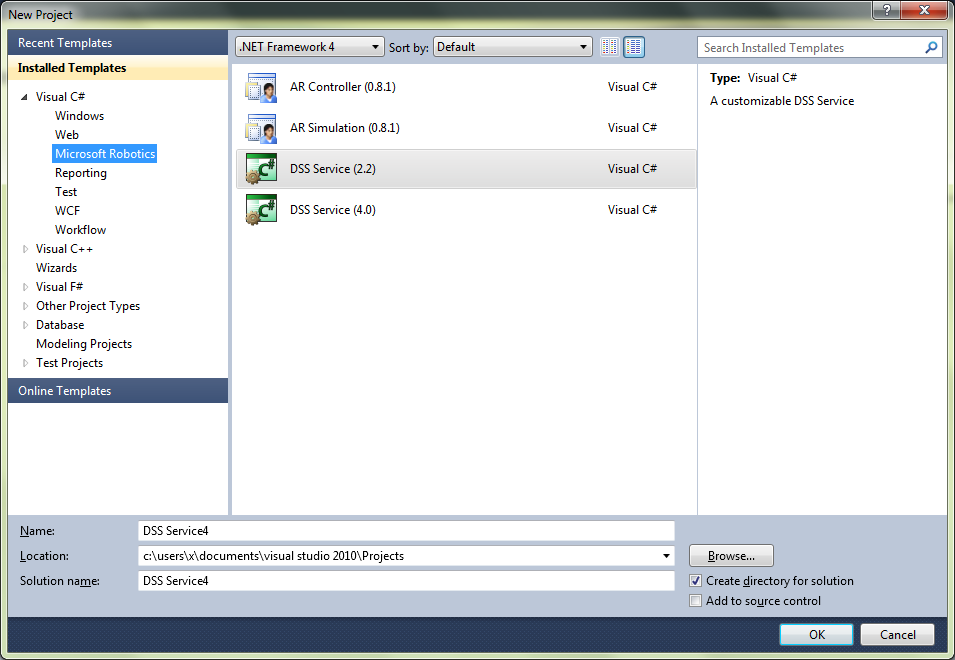The image size is (955, 660).
Task: Open the Recent Templates section
Action: click(118, 43)
